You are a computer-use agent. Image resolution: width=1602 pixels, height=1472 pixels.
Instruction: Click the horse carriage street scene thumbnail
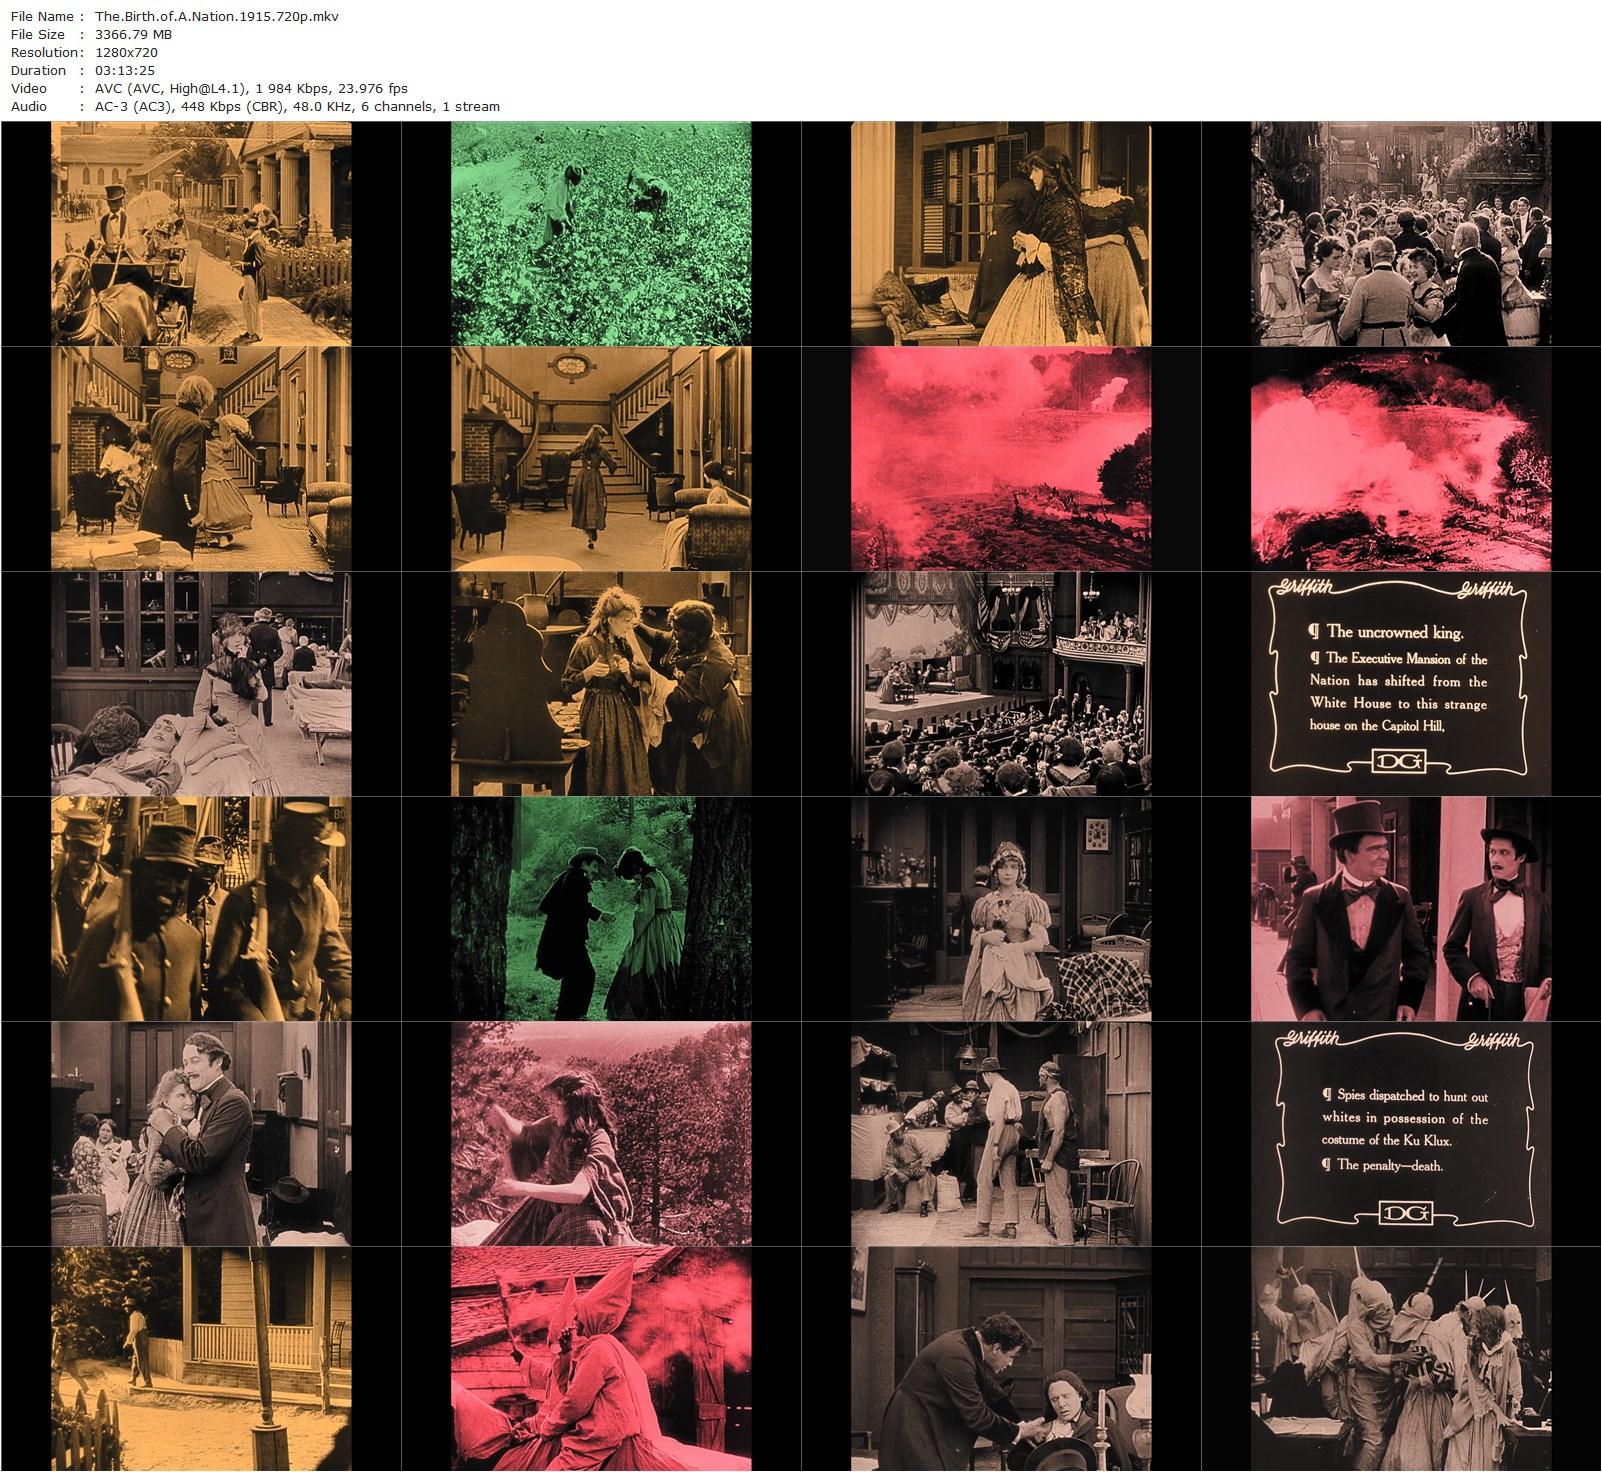[x=201, y=234]
